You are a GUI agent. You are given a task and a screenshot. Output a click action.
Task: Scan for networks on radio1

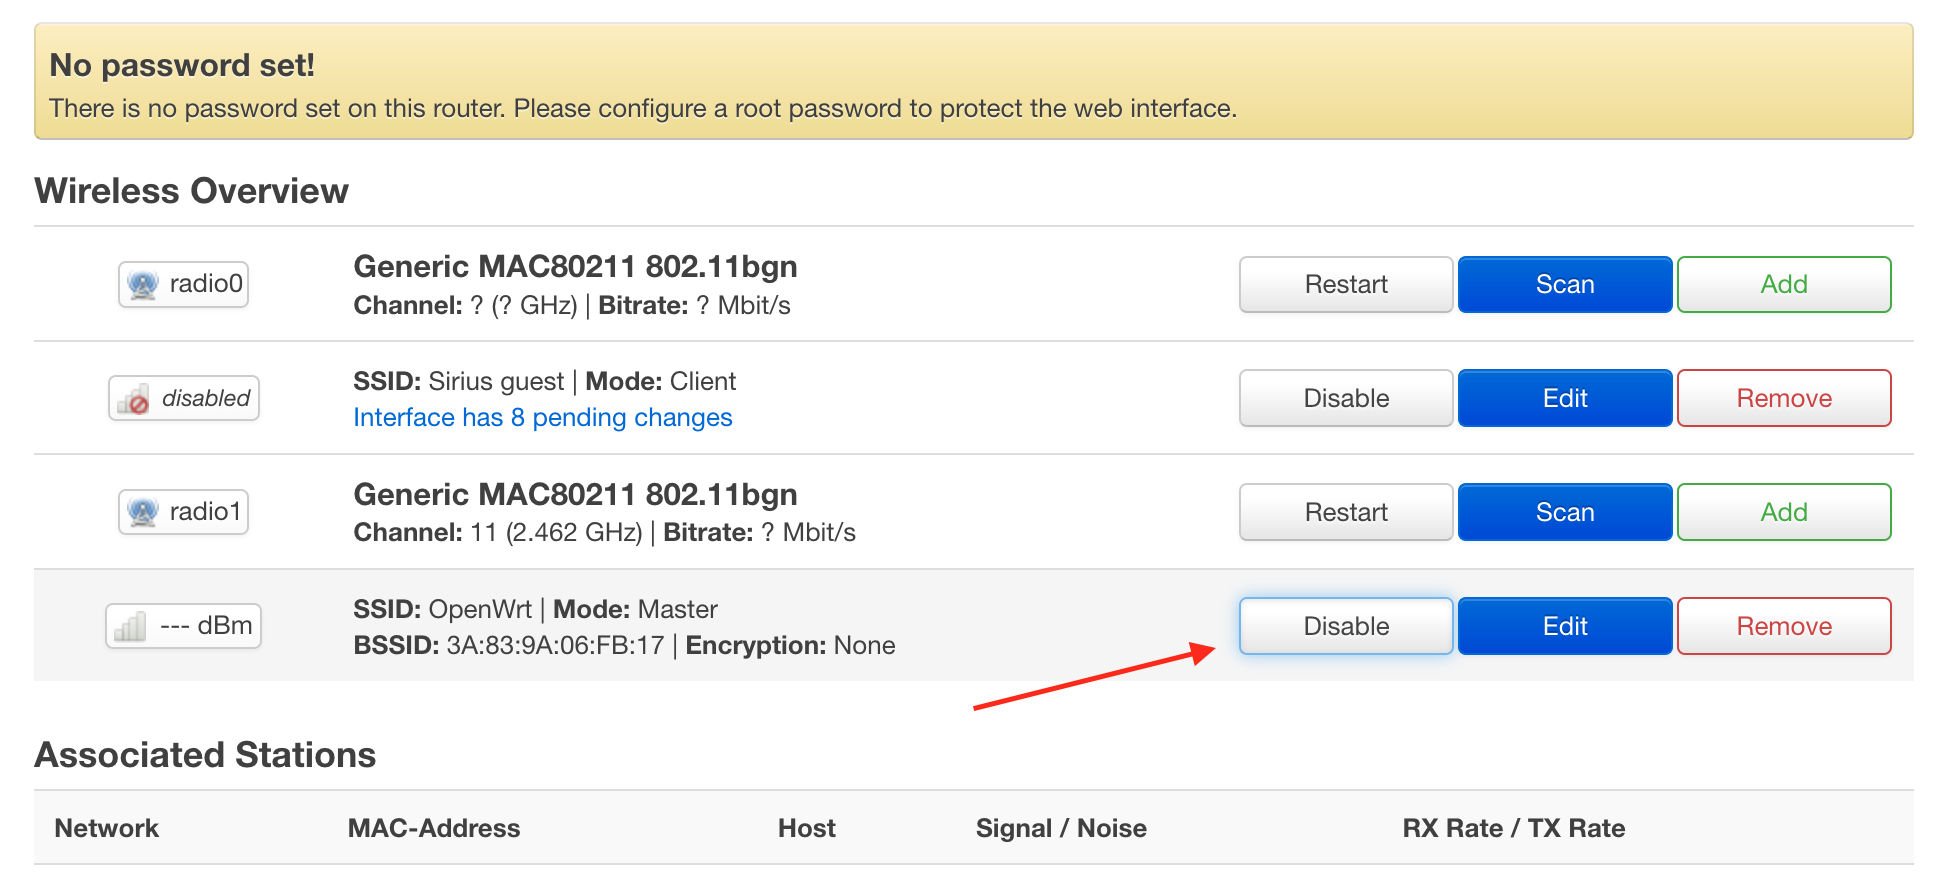click(x=1565, y=513)
